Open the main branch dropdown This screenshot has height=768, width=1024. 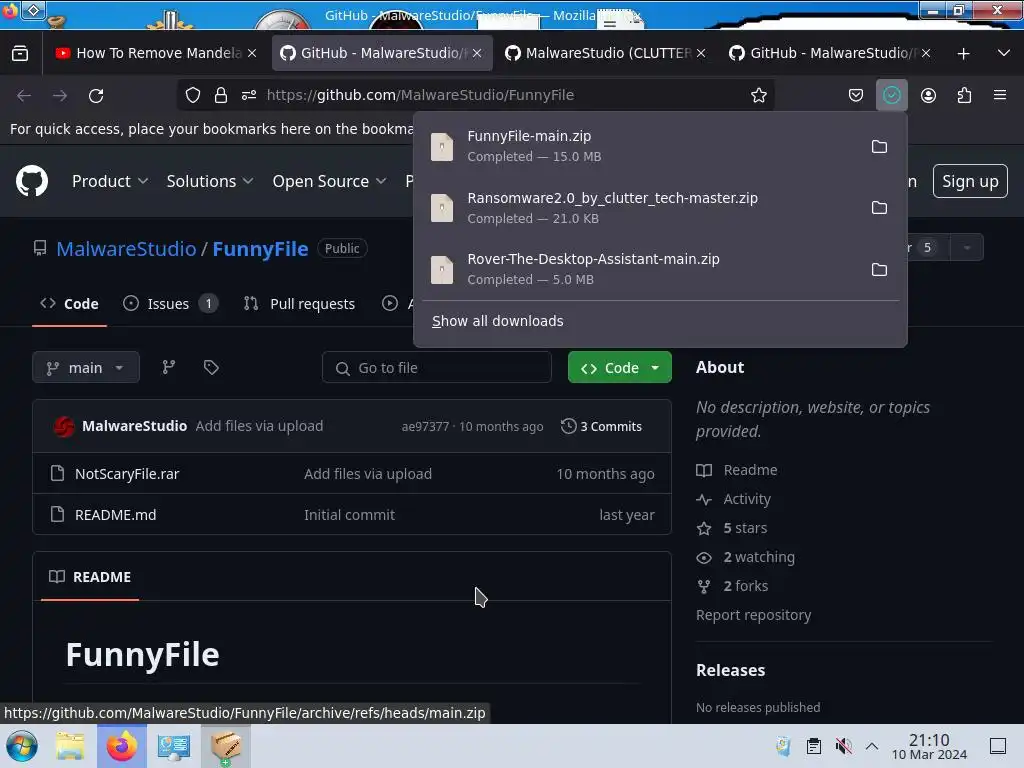pos(86,368)
